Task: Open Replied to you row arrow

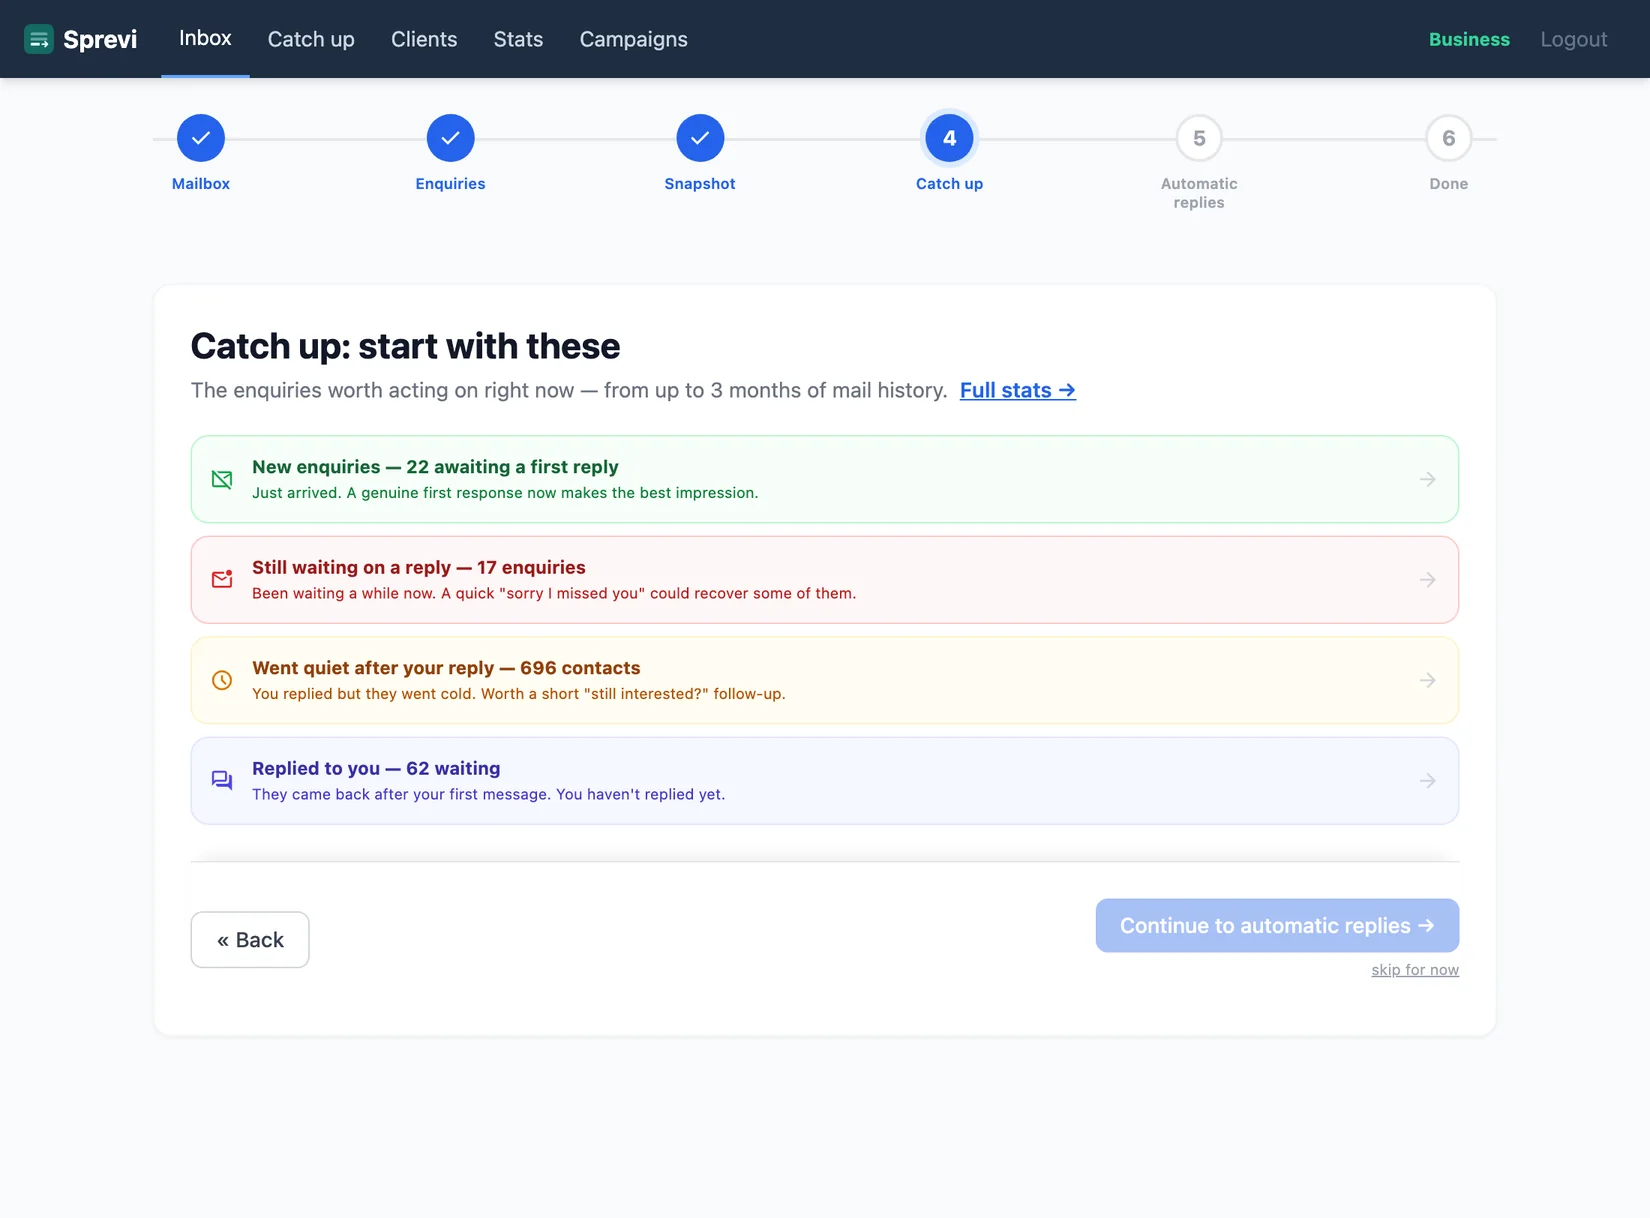Action: coord(1428,781)
